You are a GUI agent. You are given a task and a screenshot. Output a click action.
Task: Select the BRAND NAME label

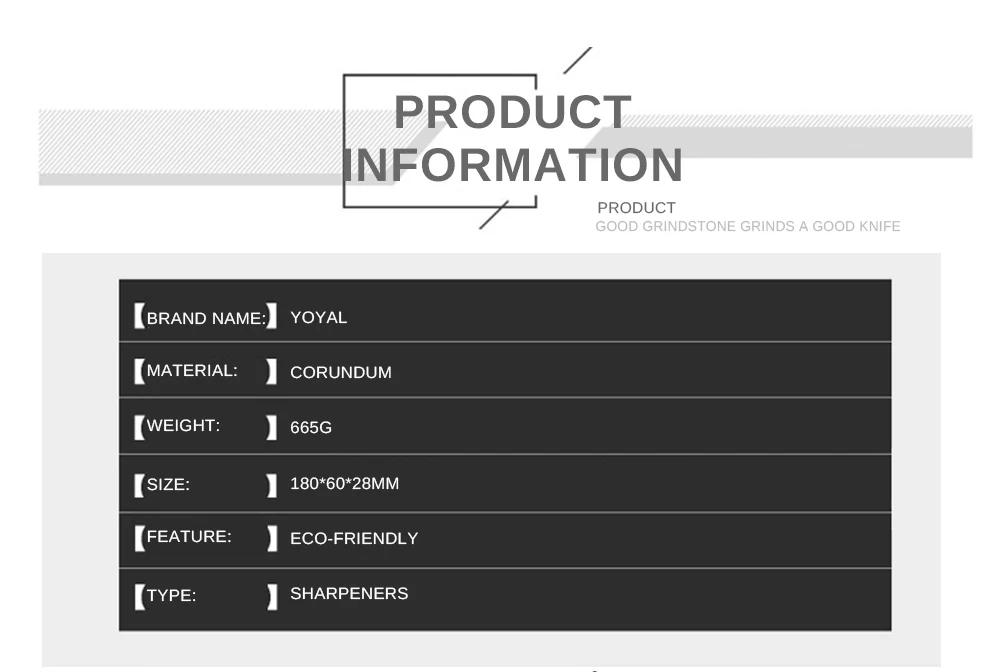[x=206, y=318]
